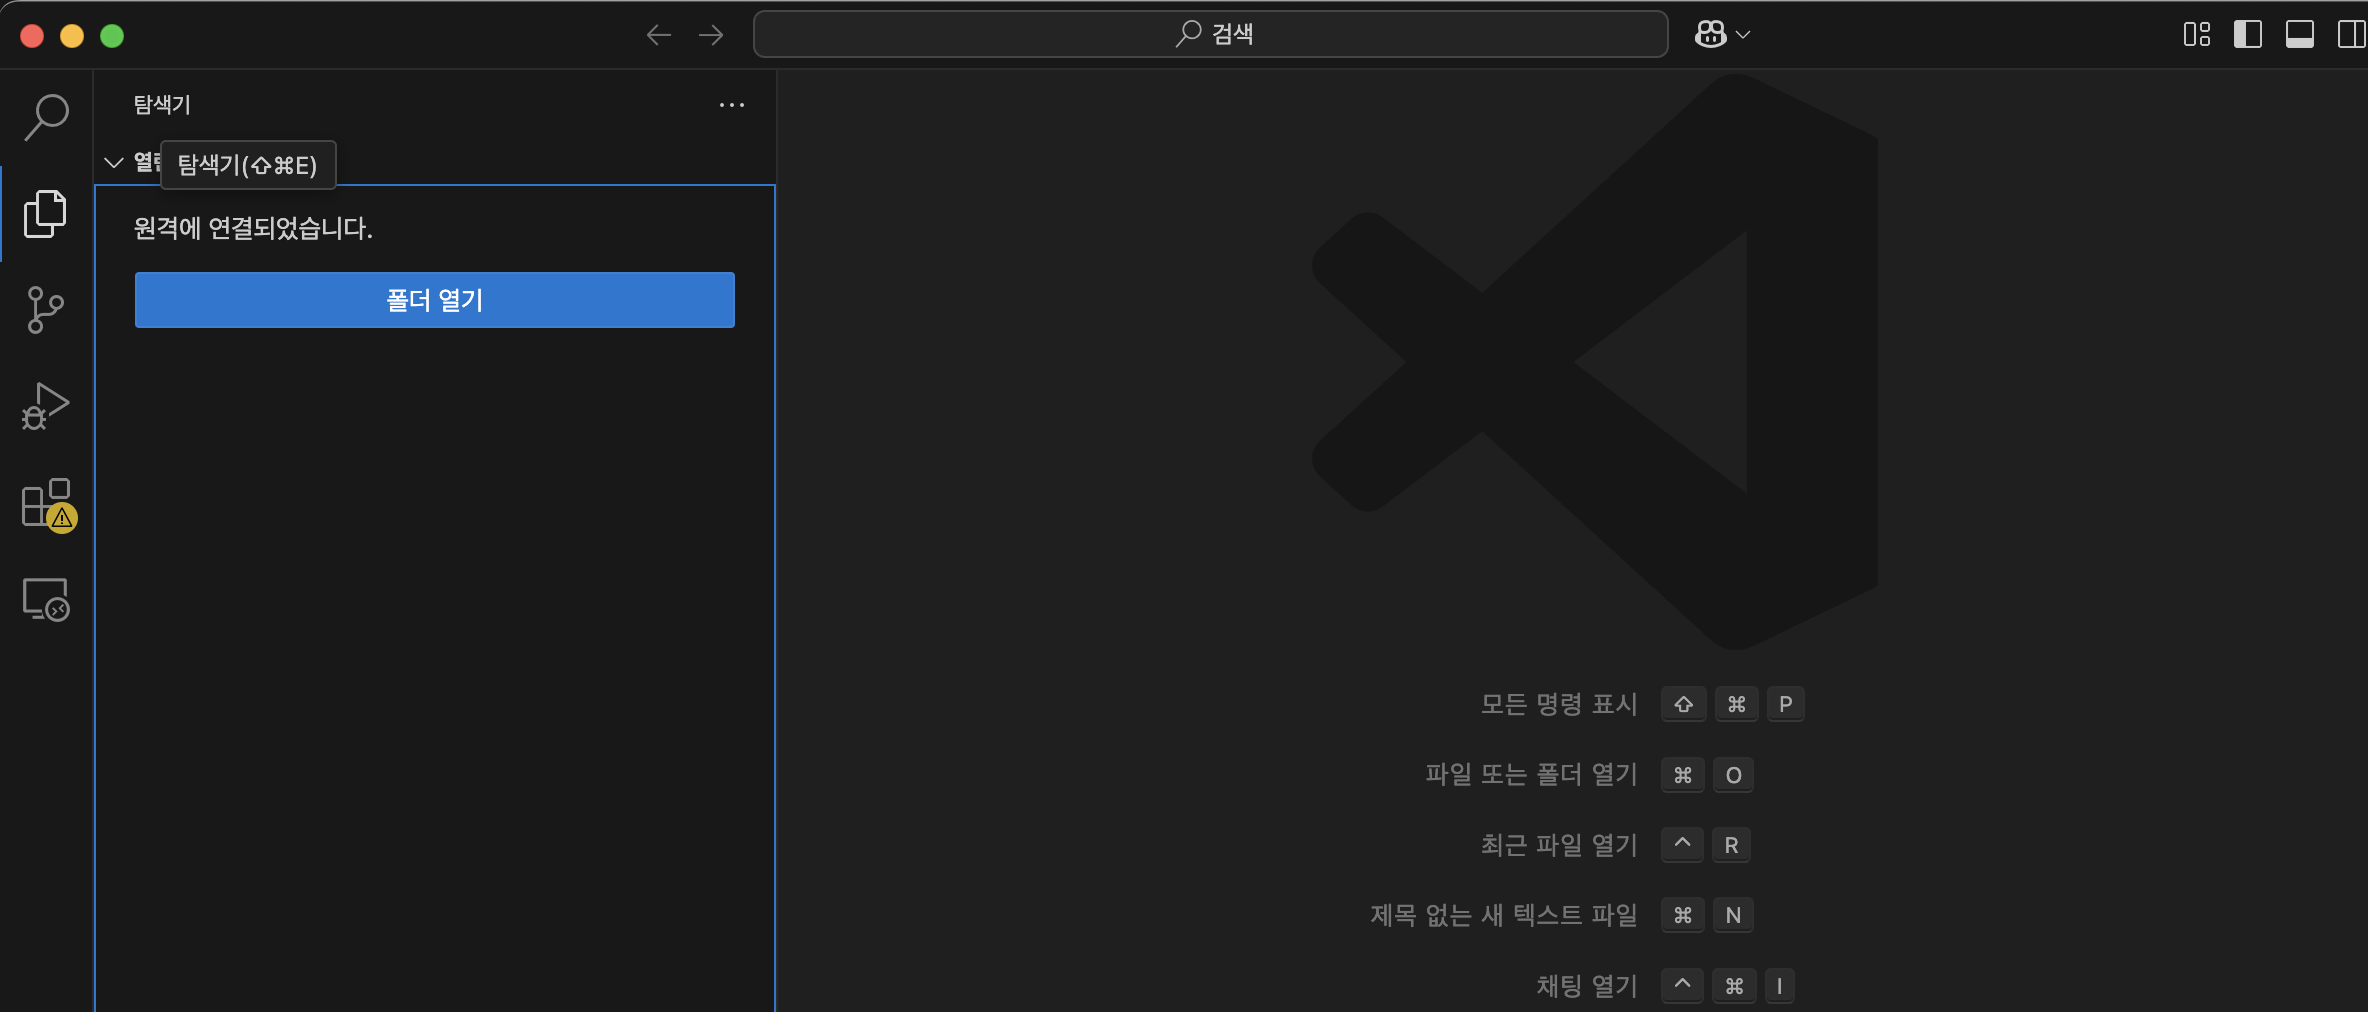Viewport: 2368px width, 1012px height.
Task: Open the Source Control view
Action: (x=46, y=310)
